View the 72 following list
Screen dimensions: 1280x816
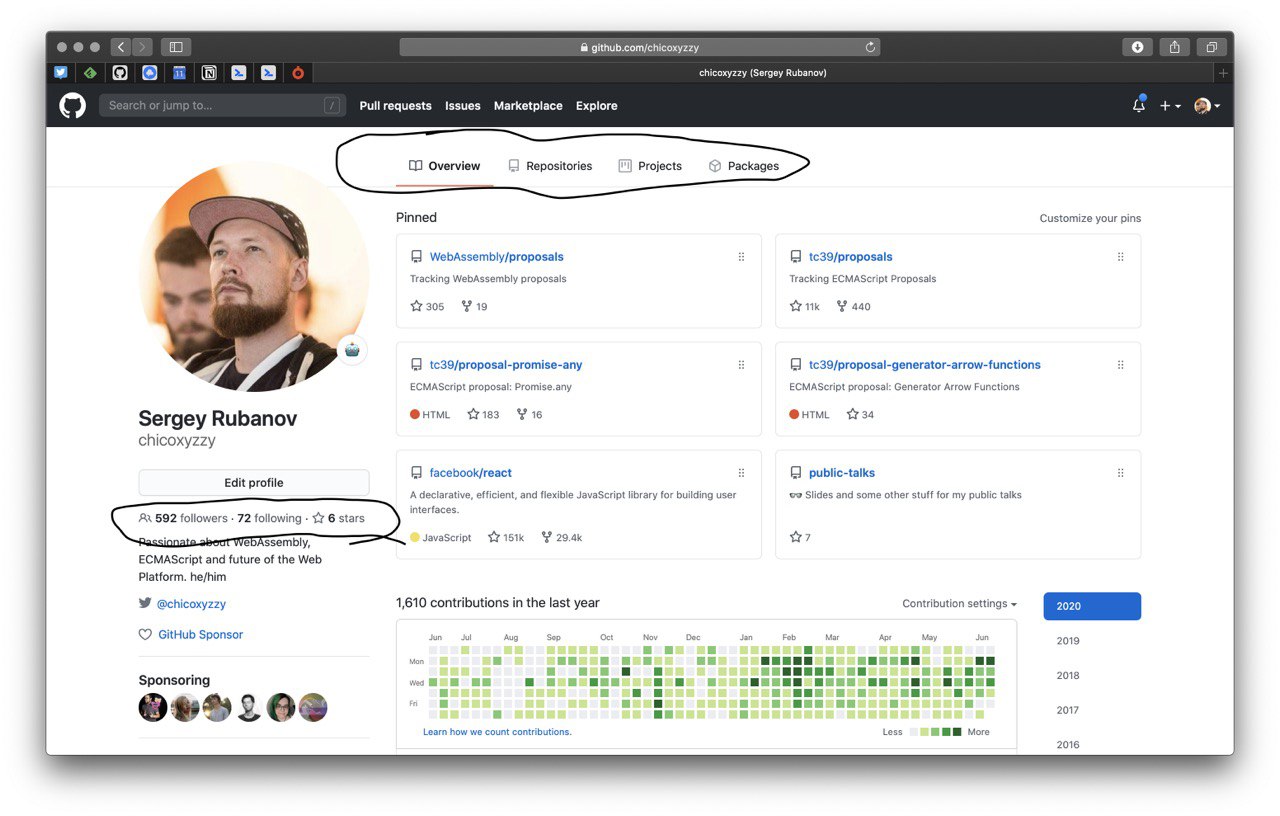pyautogui.click(x=269, y=518)
